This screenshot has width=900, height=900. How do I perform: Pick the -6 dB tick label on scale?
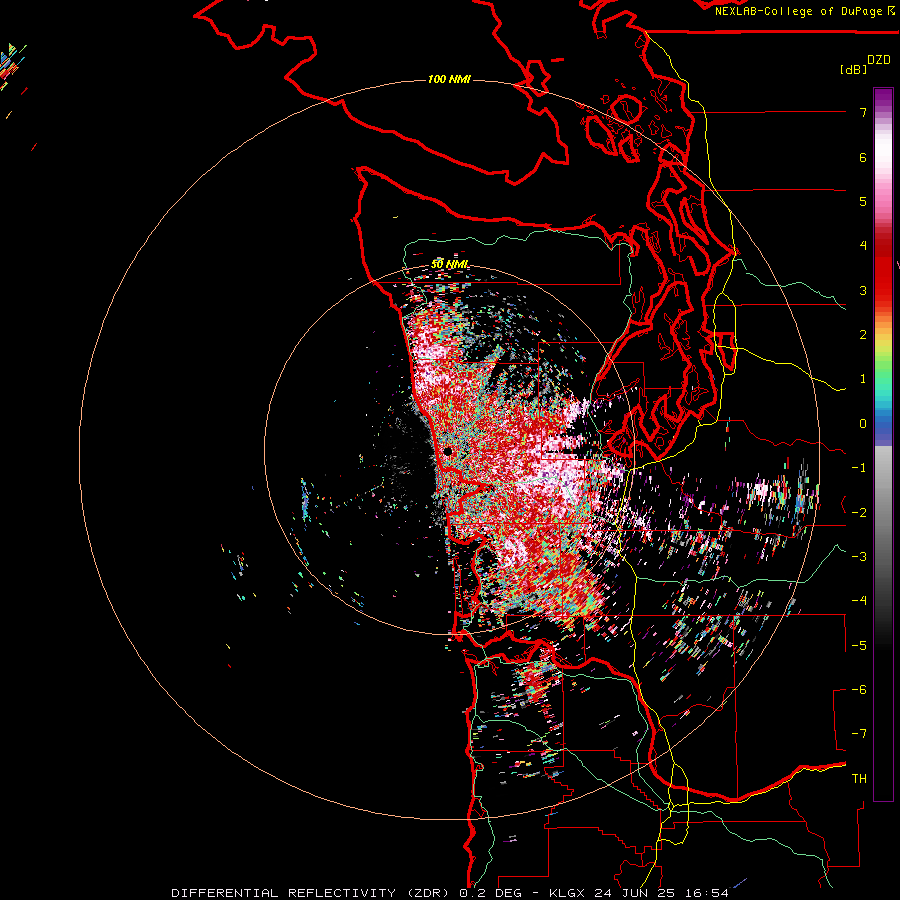(859, 690)
